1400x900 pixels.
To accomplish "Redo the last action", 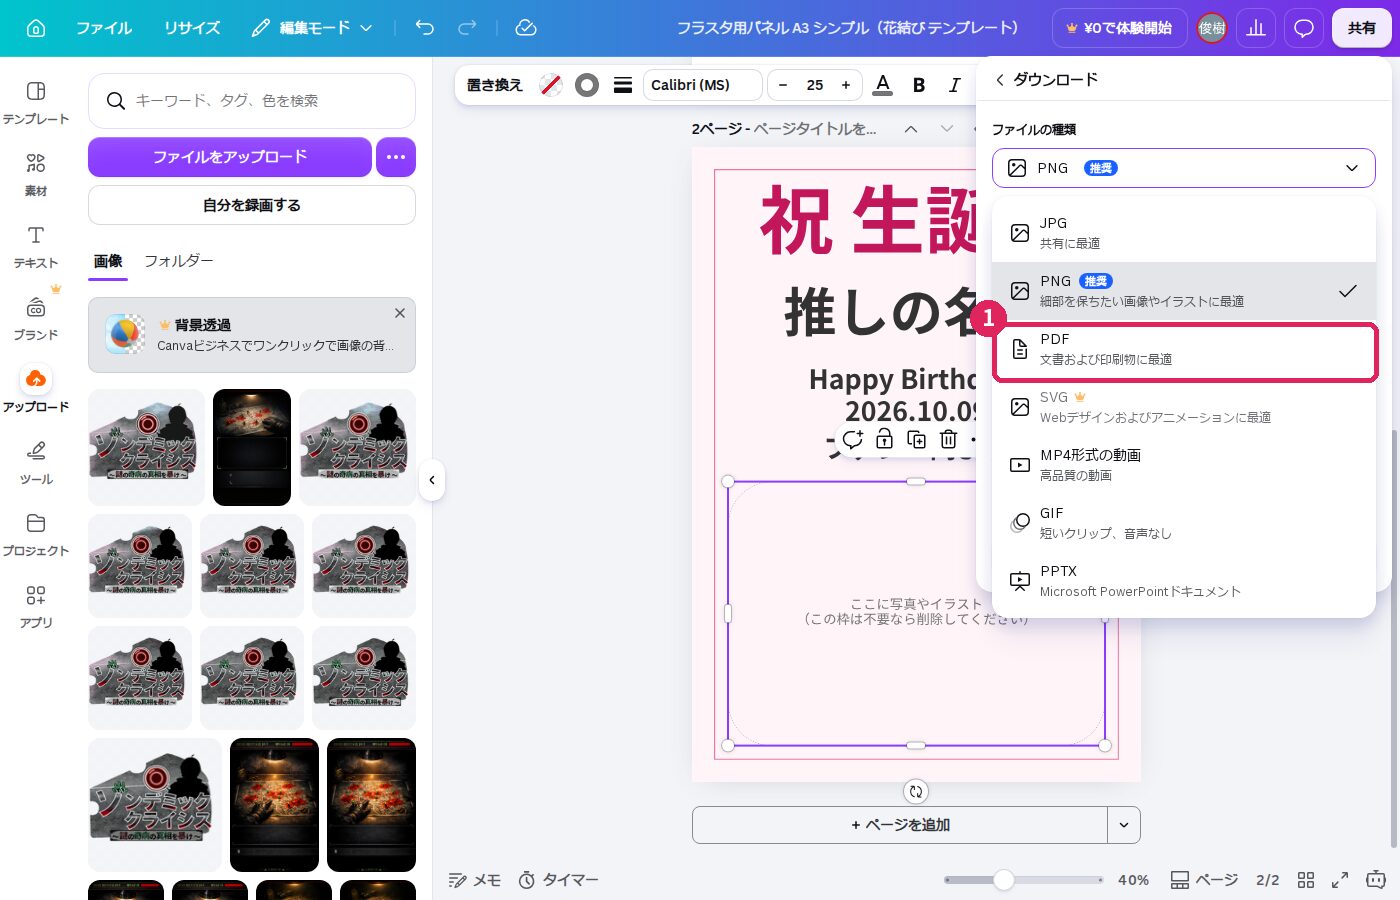I will (x=467, y=28).
